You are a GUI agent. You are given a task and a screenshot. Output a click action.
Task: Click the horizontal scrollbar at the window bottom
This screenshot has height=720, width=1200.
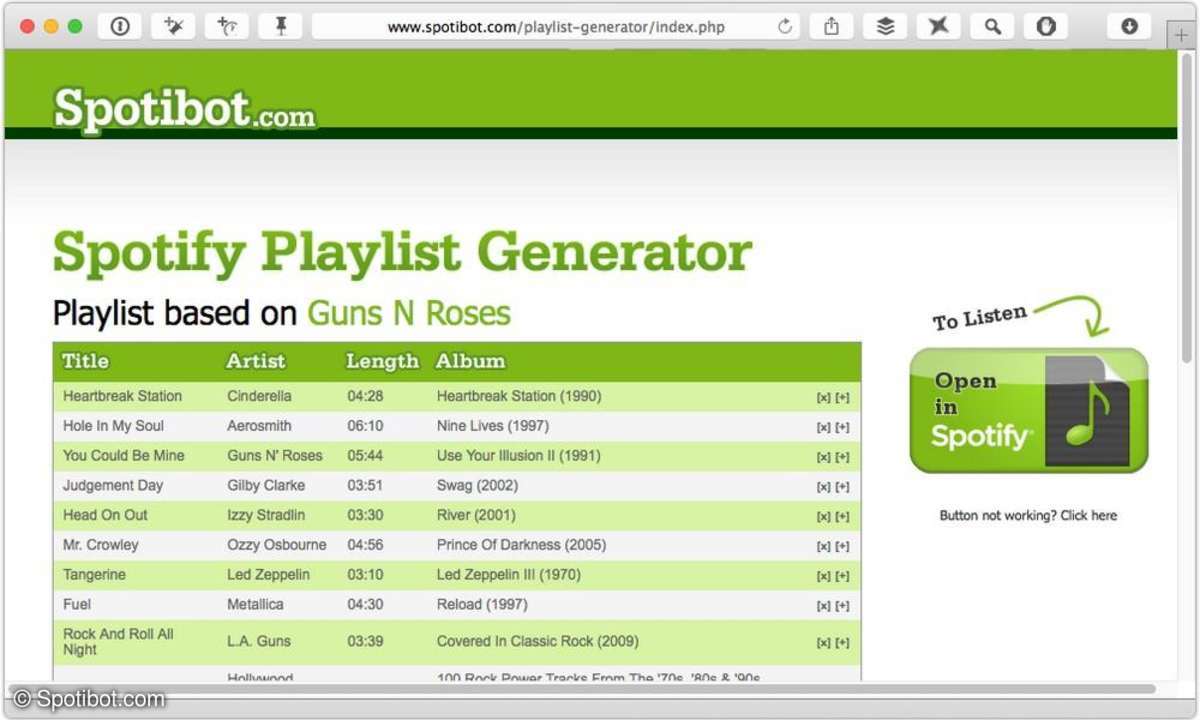point(582,689)
